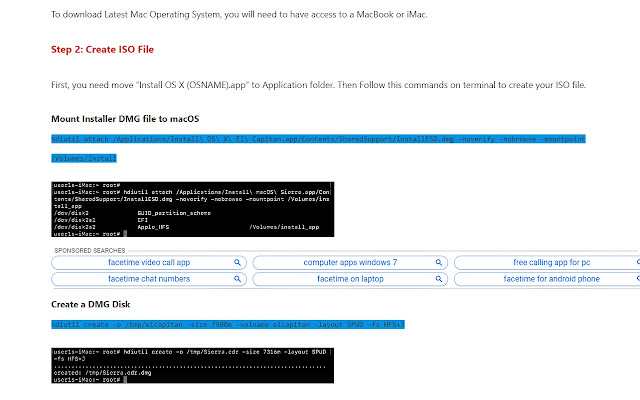Click the 'To download Latest Mac Operating System' sentence
This screenshot has width=640, height=400.
pyautogui.click(x=239, y=14)
